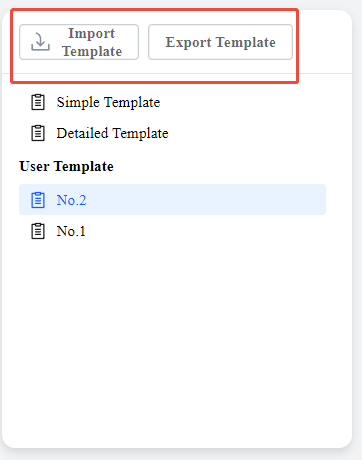The height and width of the screenshot is (460, 362).
Task: Click the User Template section heading
Action: click(66, 166)
